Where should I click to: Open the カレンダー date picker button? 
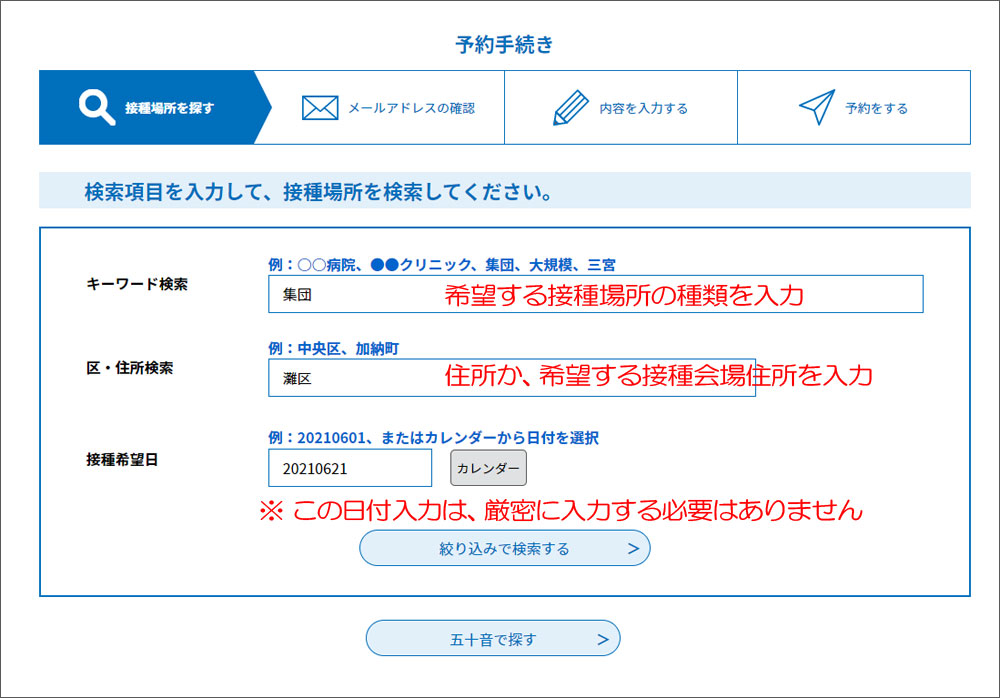489,468
